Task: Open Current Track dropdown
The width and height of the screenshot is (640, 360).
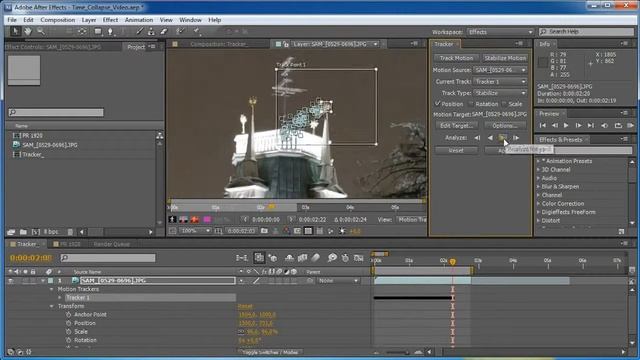Action: [500, 82]
